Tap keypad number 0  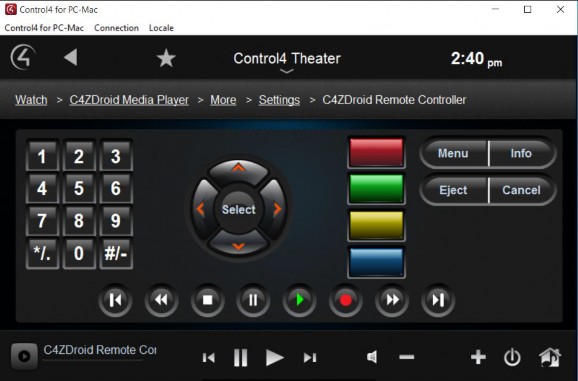pyautogui.click(x=79, y=254)
